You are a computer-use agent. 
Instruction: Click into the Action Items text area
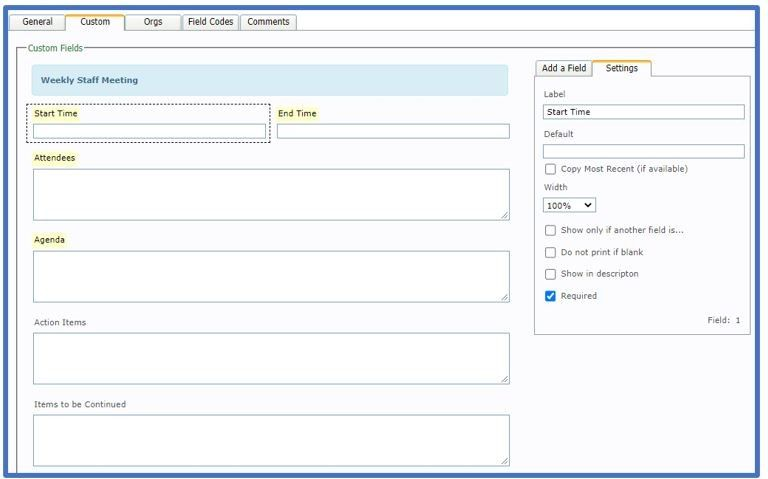pyautogui.click(x=271, y=359)
